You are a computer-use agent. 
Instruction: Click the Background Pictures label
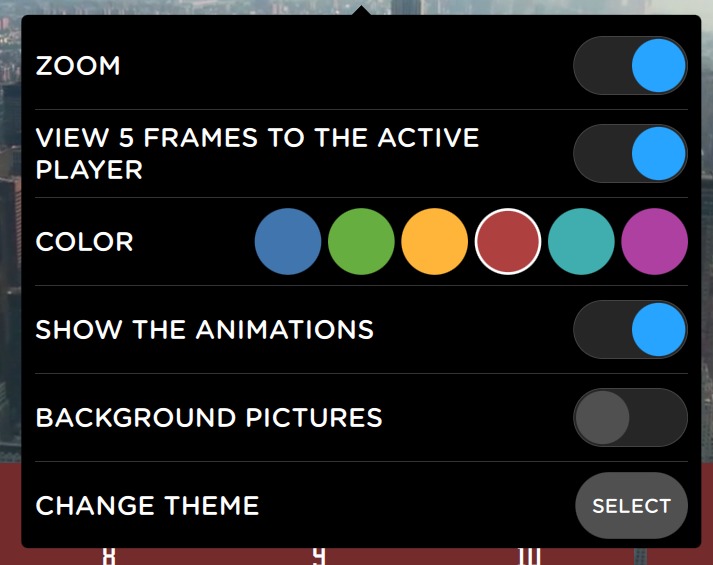pos(209,418)
